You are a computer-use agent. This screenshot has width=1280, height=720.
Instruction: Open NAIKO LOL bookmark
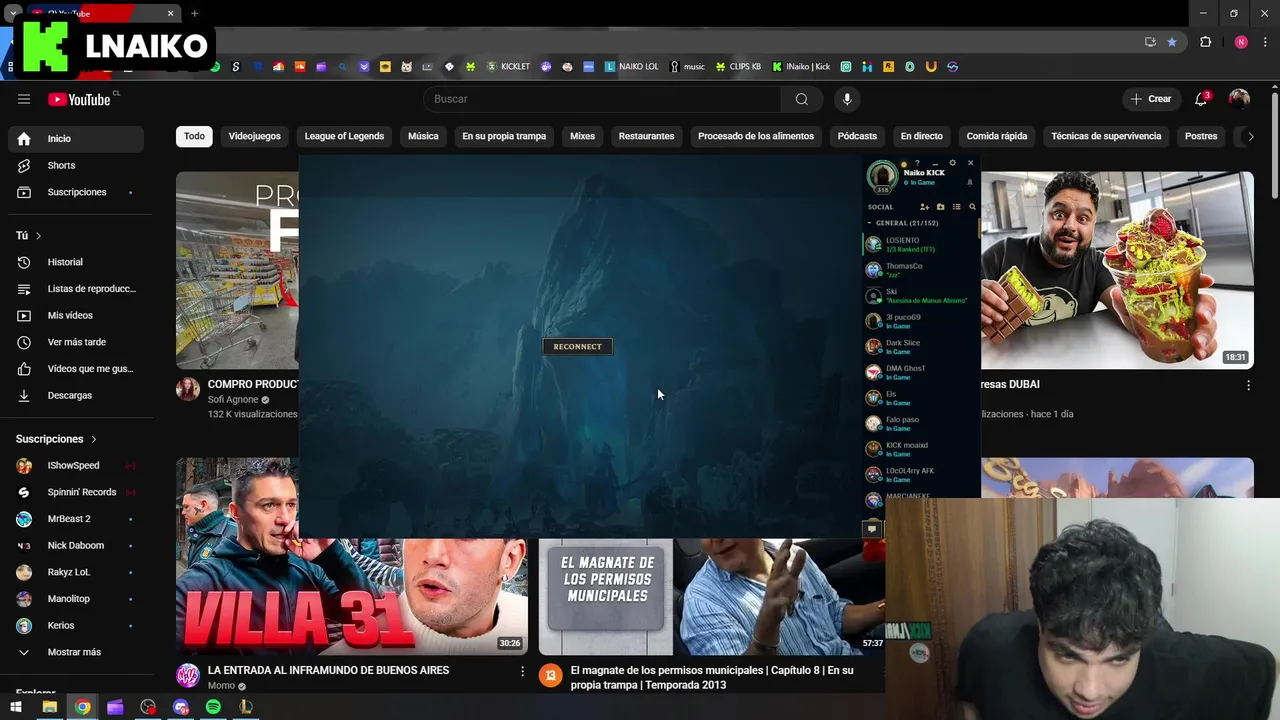coord(632,67)
